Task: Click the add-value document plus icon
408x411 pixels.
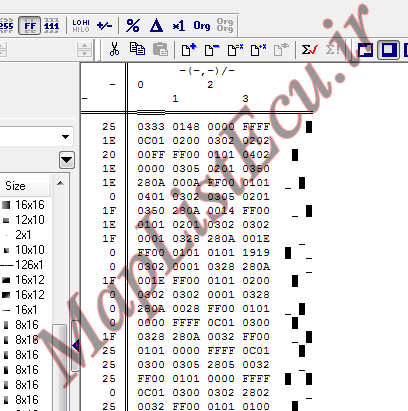Action: (x=189, y=50)
